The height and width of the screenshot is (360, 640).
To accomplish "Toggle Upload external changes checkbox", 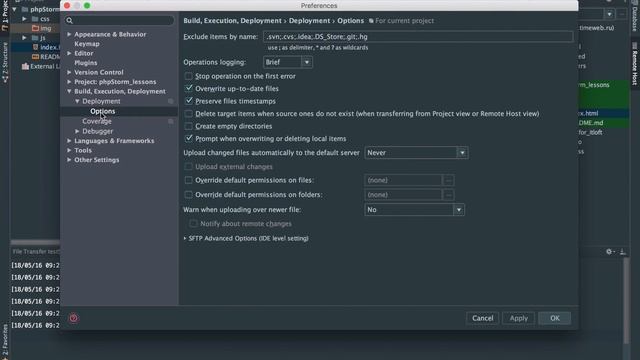I will 189,167.
